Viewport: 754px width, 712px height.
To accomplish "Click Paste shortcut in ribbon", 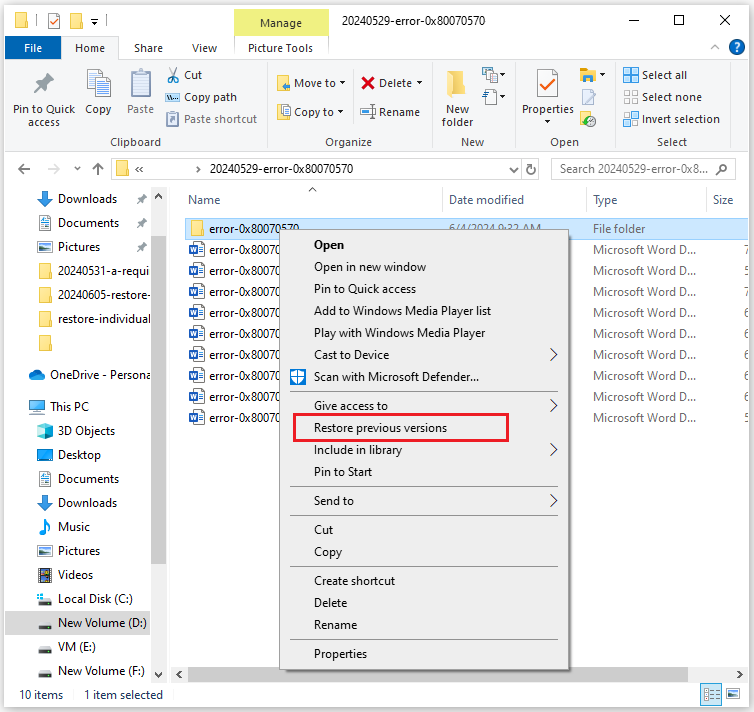I will point(212,119).
